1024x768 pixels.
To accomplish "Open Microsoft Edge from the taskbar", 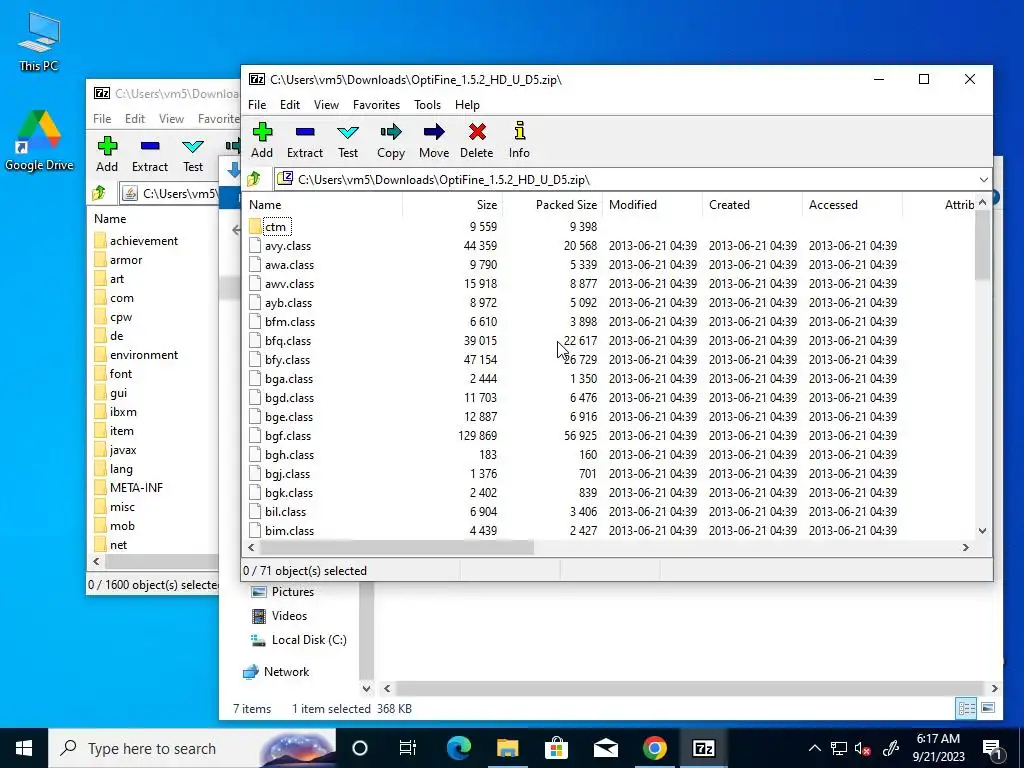I will 458,748.
